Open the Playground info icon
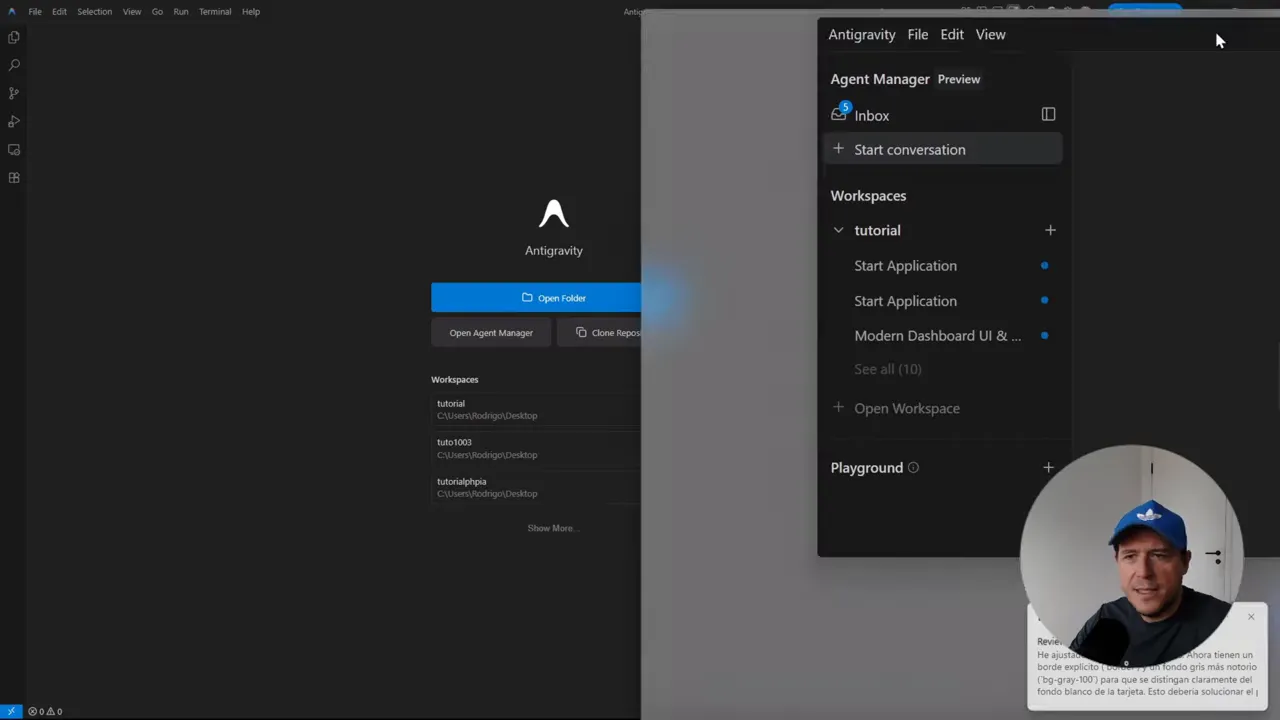 (912, 467)
